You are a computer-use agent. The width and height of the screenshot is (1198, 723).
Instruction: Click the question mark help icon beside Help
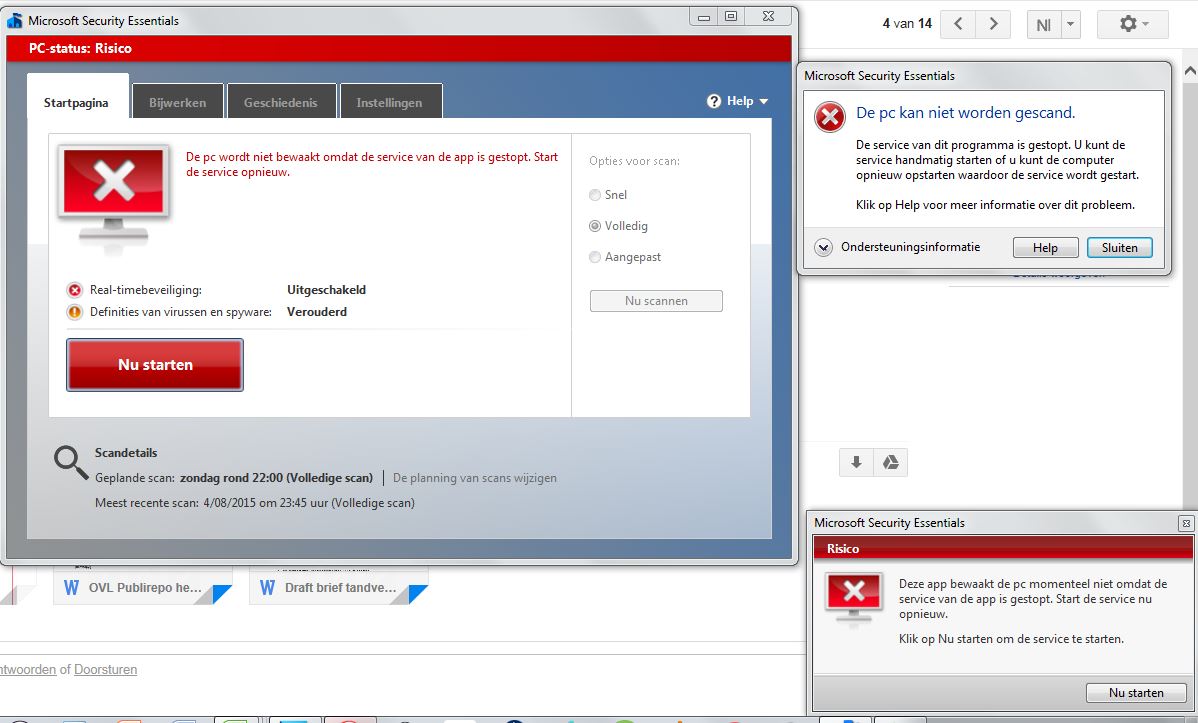coord(714,101)
